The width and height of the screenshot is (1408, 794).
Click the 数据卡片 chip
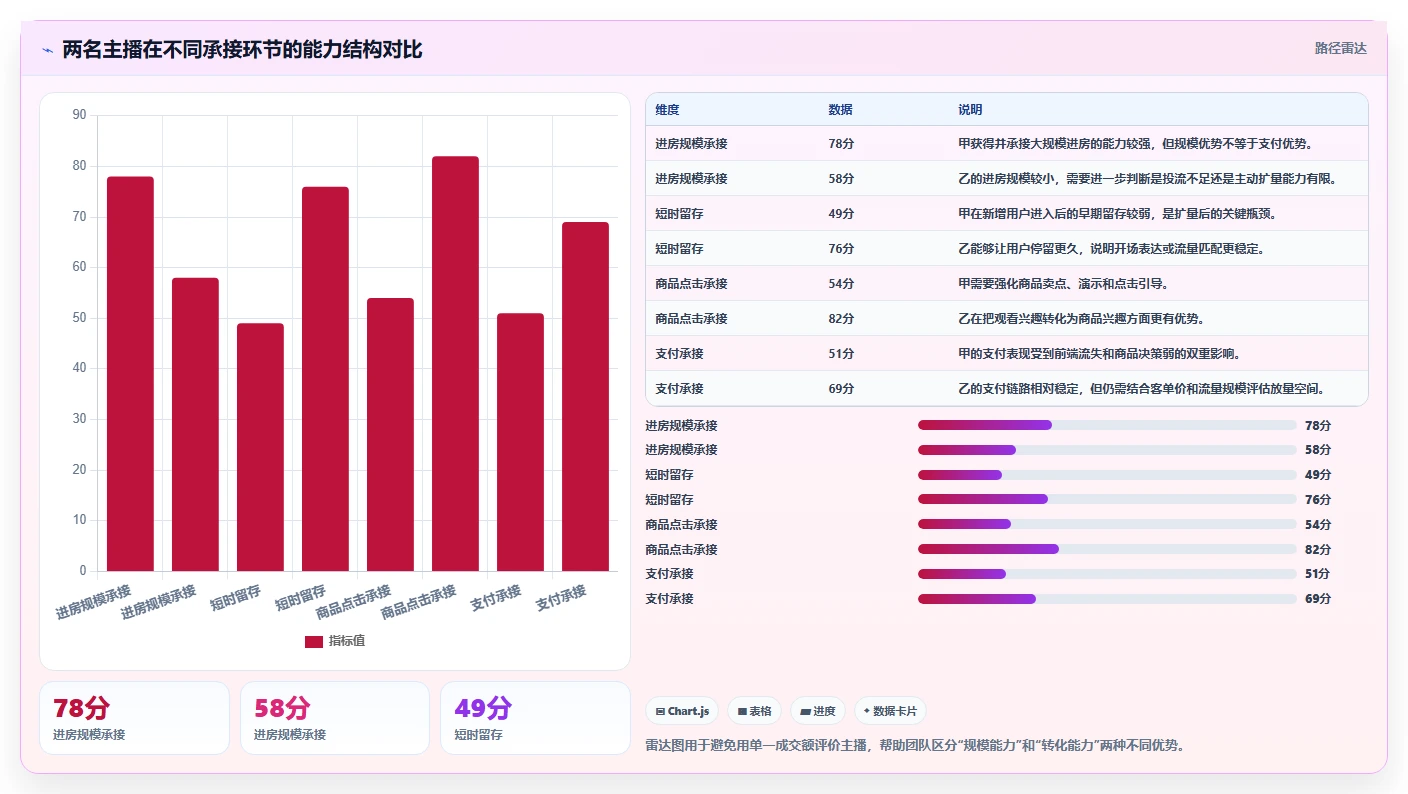(890, 711)
